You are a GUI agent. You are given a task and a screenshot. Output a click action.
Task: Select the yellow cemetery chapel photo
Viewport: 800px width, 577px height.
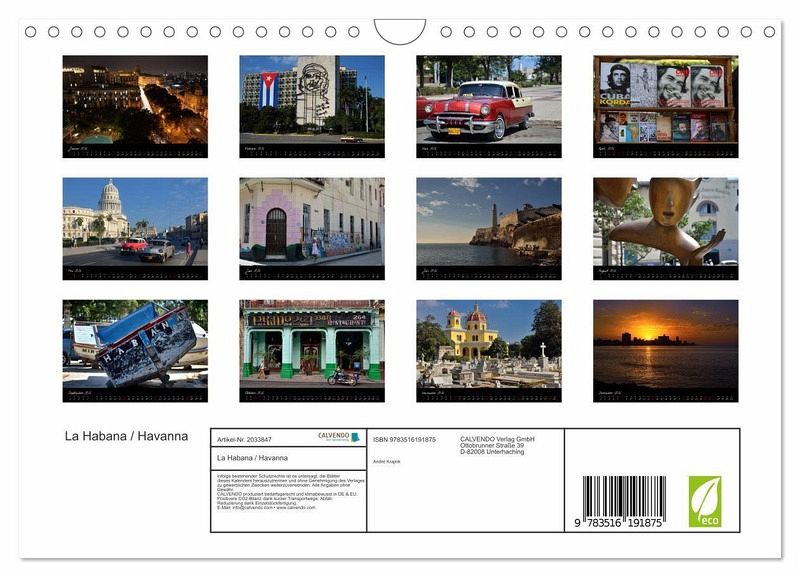(x=489, y=351)
